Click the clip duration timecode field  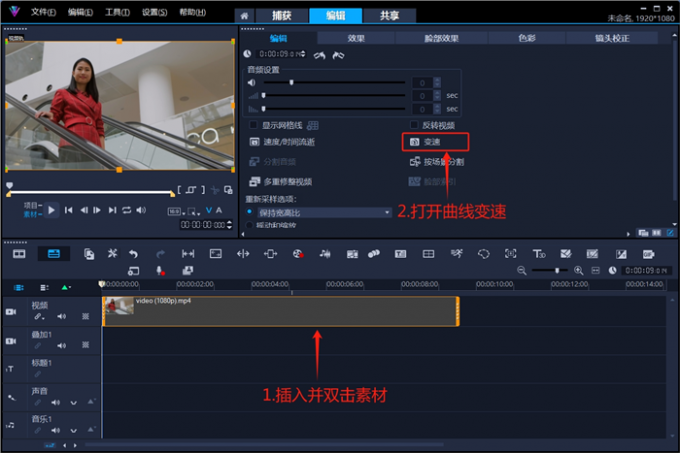point(280,54)
